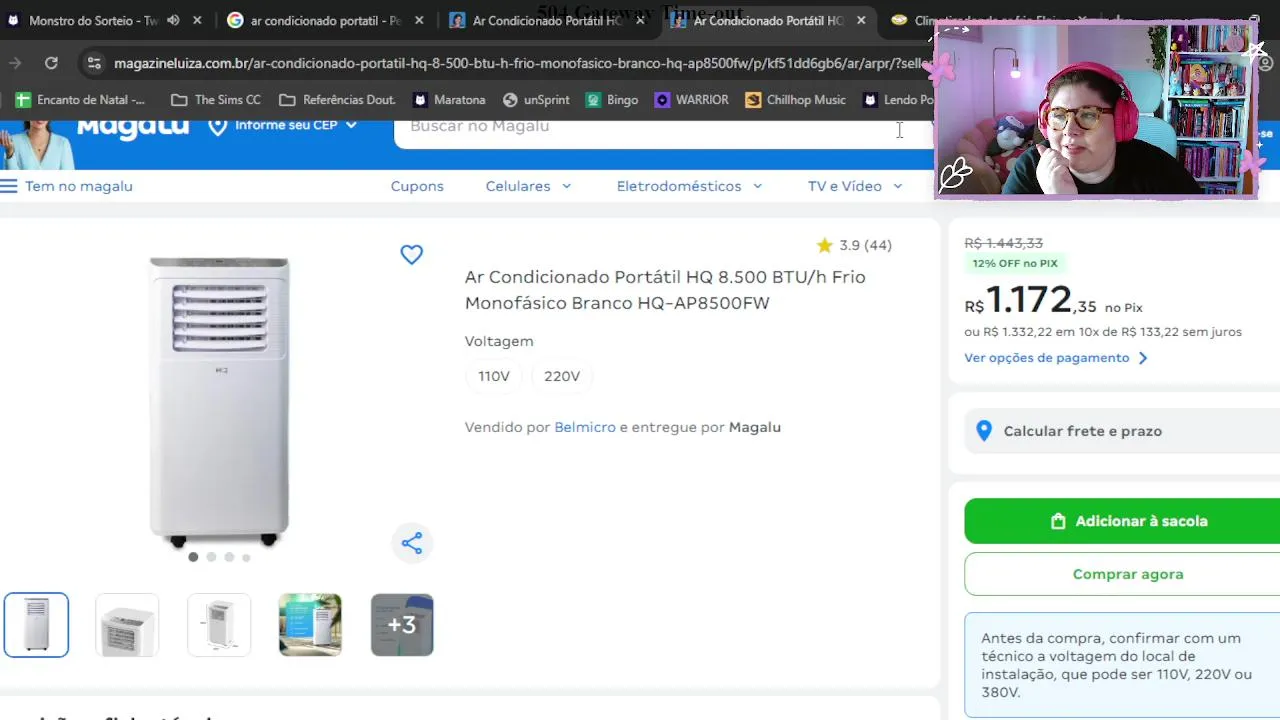1280x720 pixels.
Task: Go to fourth image carousel dot
Action: point(246,557)
